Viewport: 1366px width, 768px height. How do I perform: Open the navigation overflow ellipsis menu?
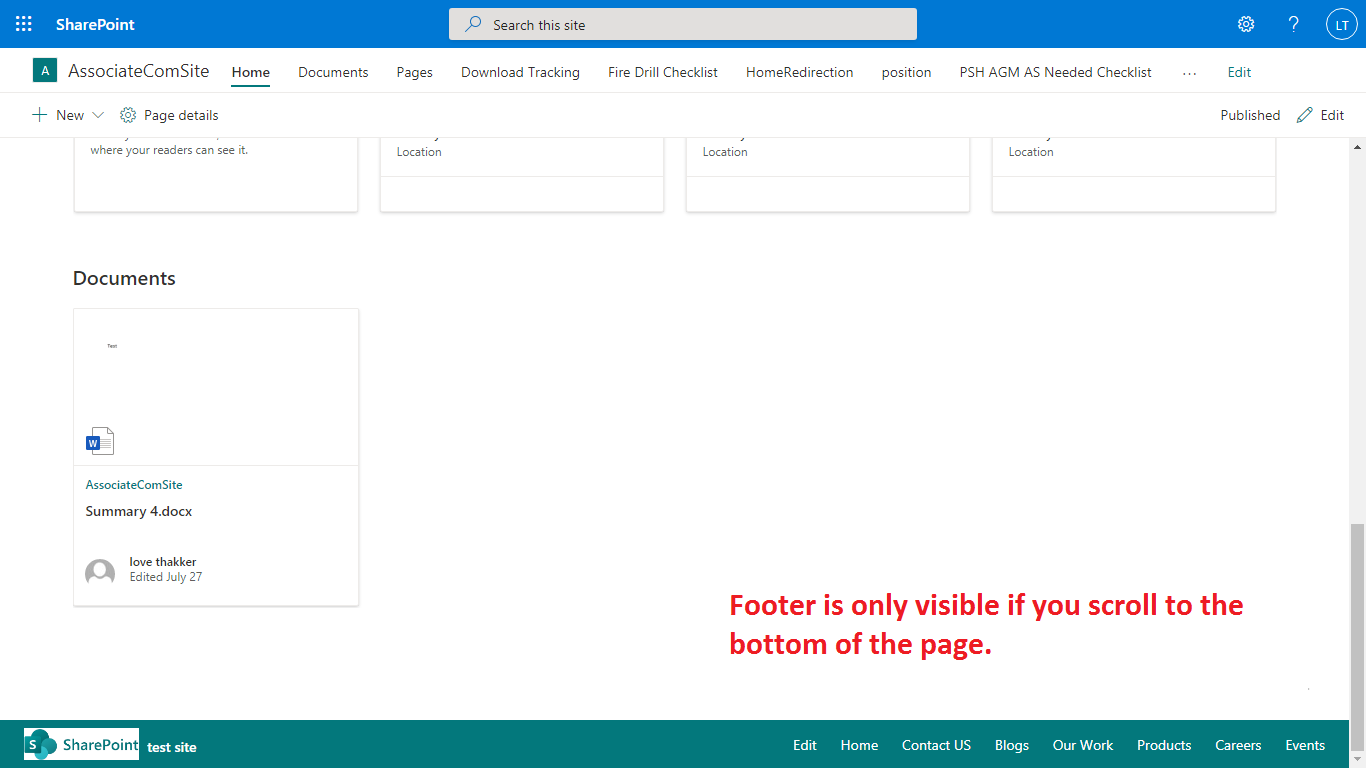point(1189,72)
